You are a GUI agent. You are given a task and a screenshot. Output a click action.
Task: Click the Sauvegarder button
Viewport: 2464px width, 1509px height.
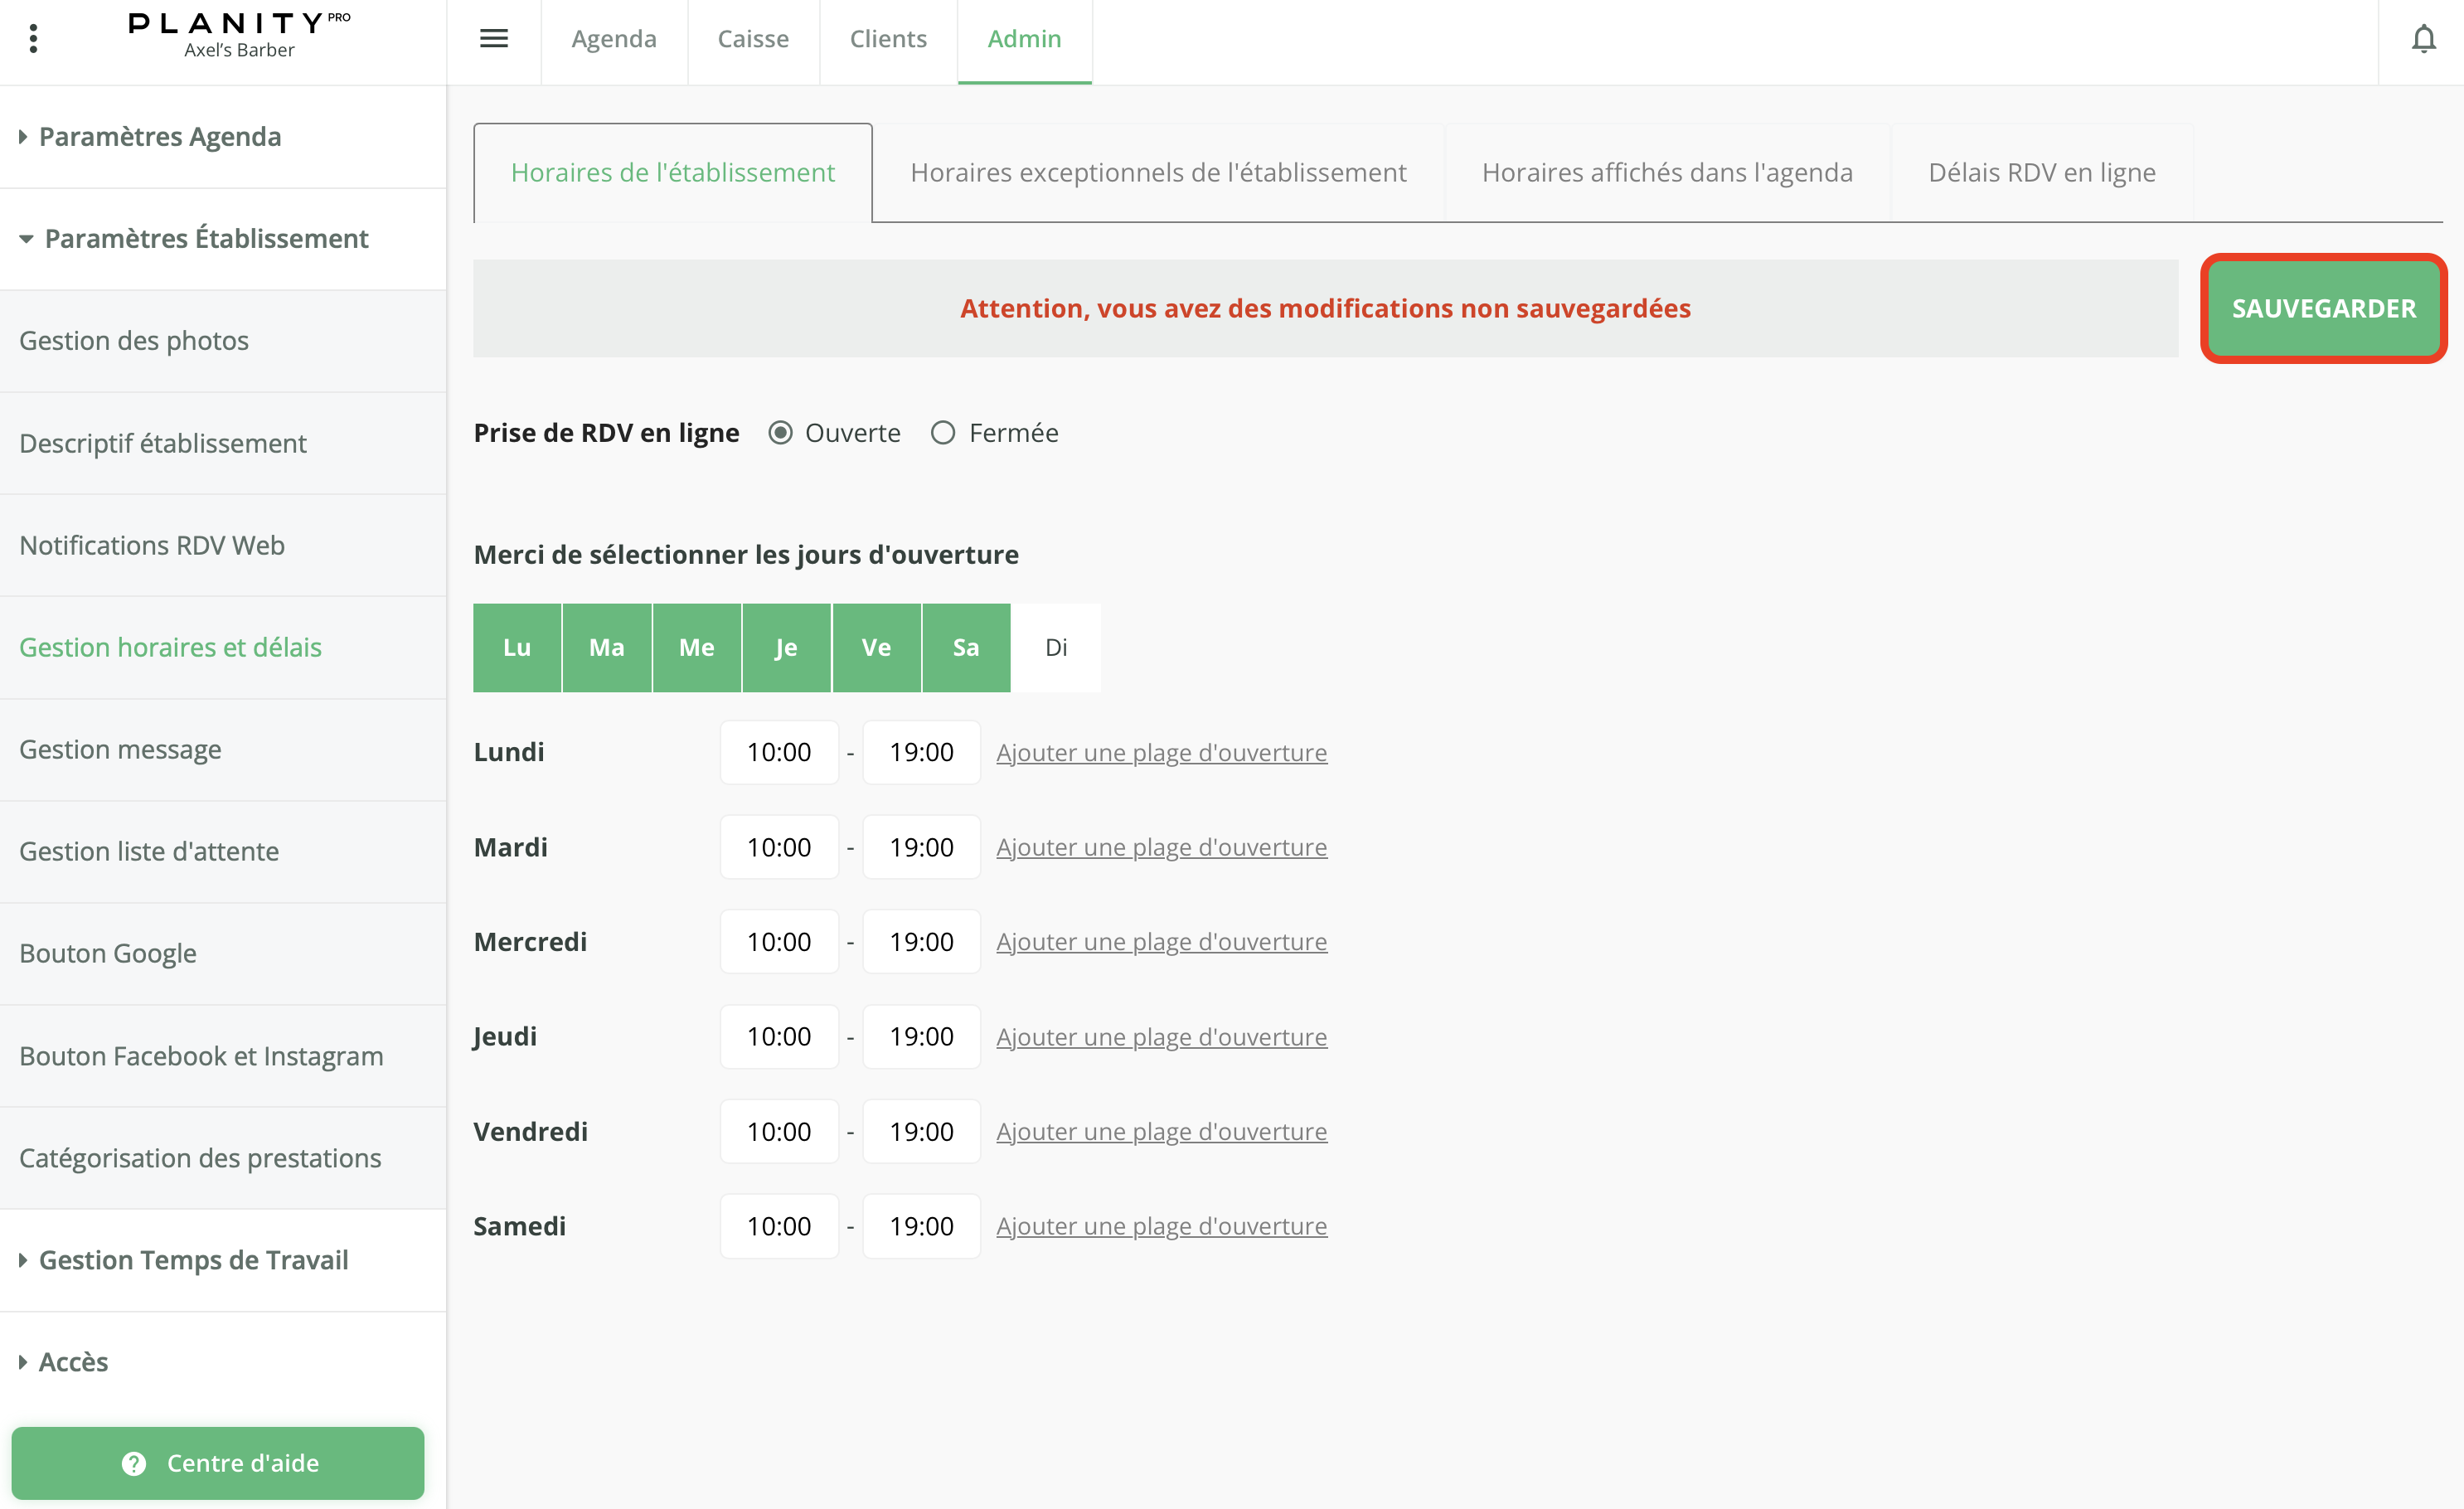coord(2323,308)
